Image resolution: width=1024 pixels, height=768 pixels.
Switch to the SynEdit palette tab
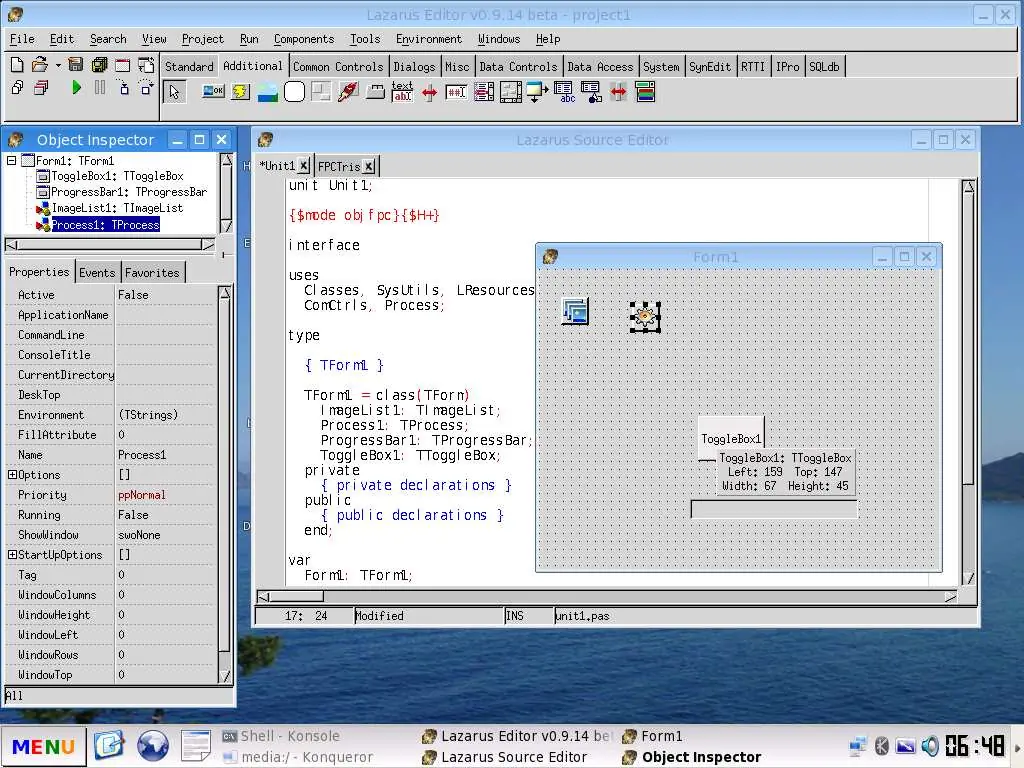(x=710, y=67)
